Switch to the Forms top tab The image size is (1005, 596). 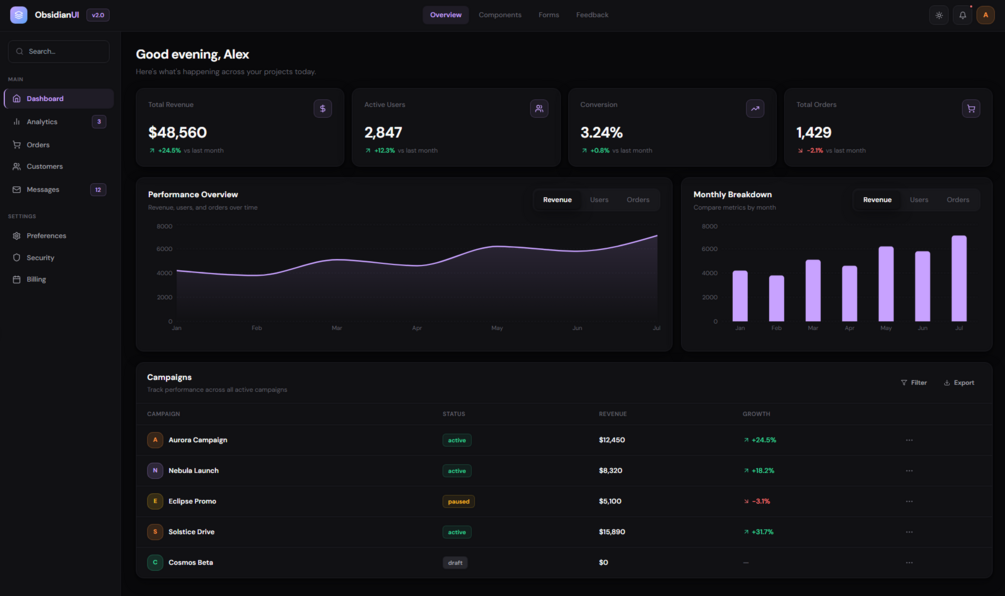tap(549, 15)
